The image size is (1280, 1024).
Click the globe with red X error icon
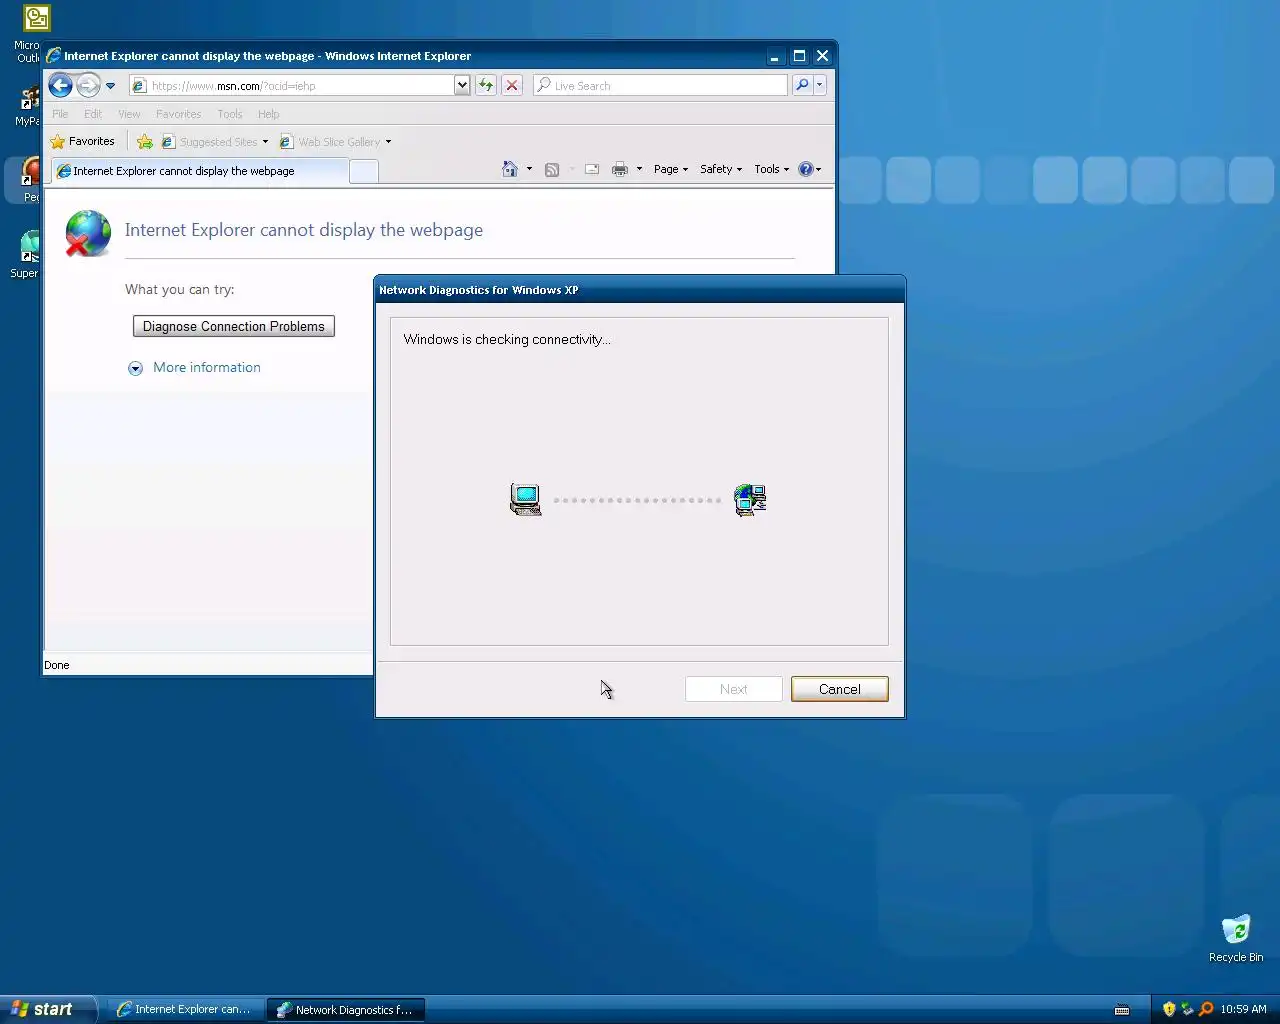[88, 233]
